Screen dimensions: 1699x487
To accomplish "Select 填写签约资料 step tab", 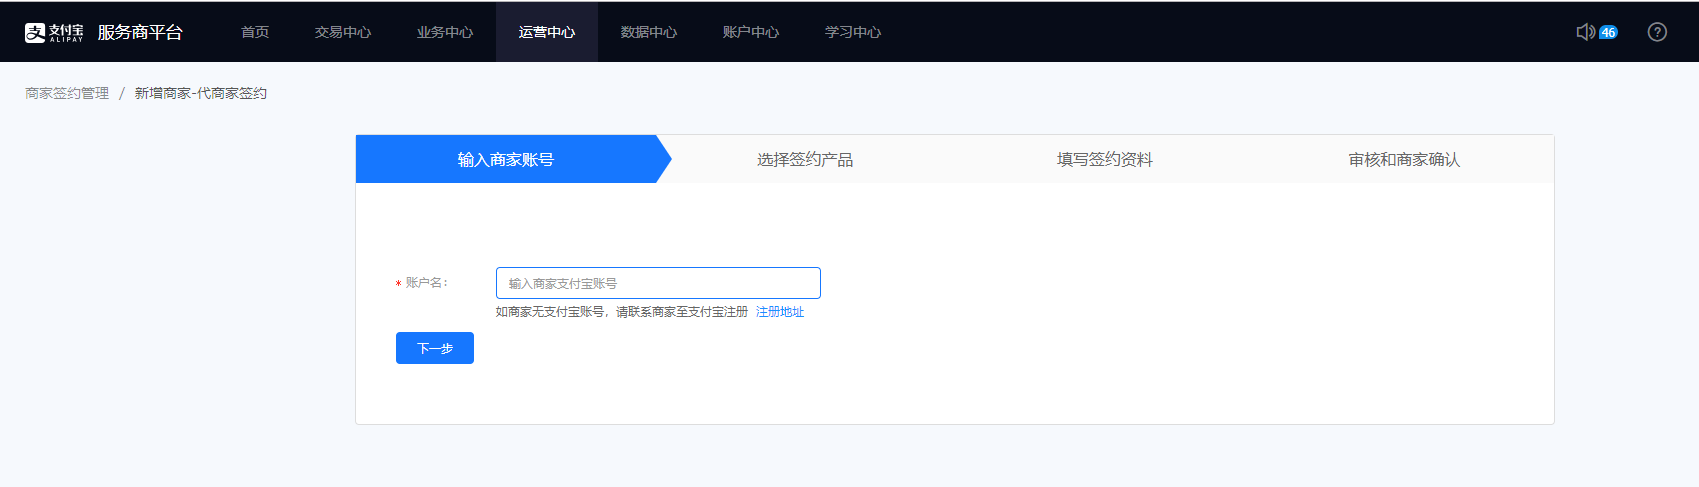I will point(1105,159).
